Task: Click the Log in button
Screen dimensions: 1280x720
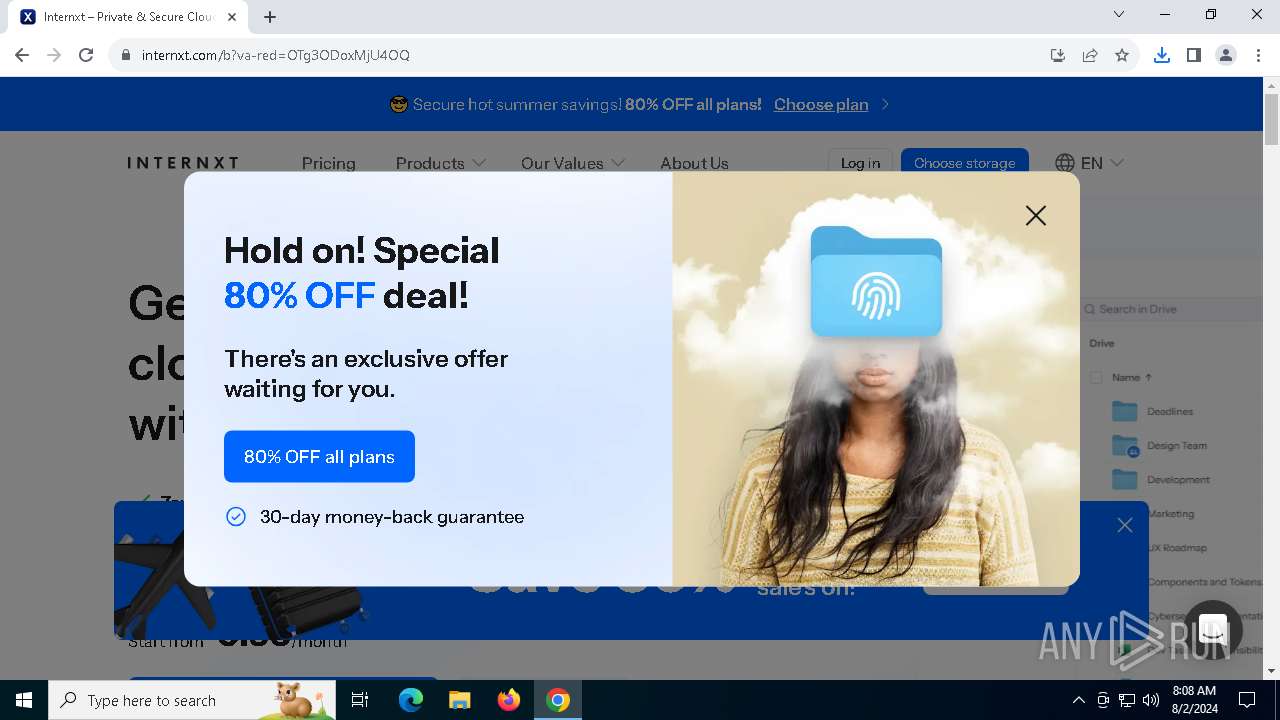Action: [860, 163]
